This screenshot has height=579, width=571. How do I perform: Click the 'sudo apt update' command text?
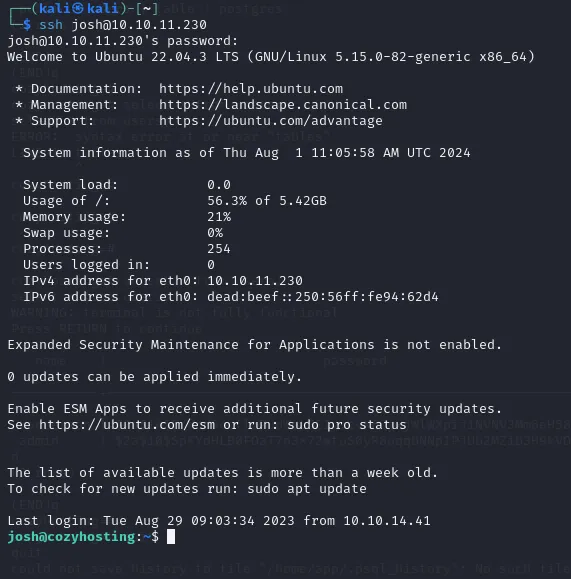307,489
